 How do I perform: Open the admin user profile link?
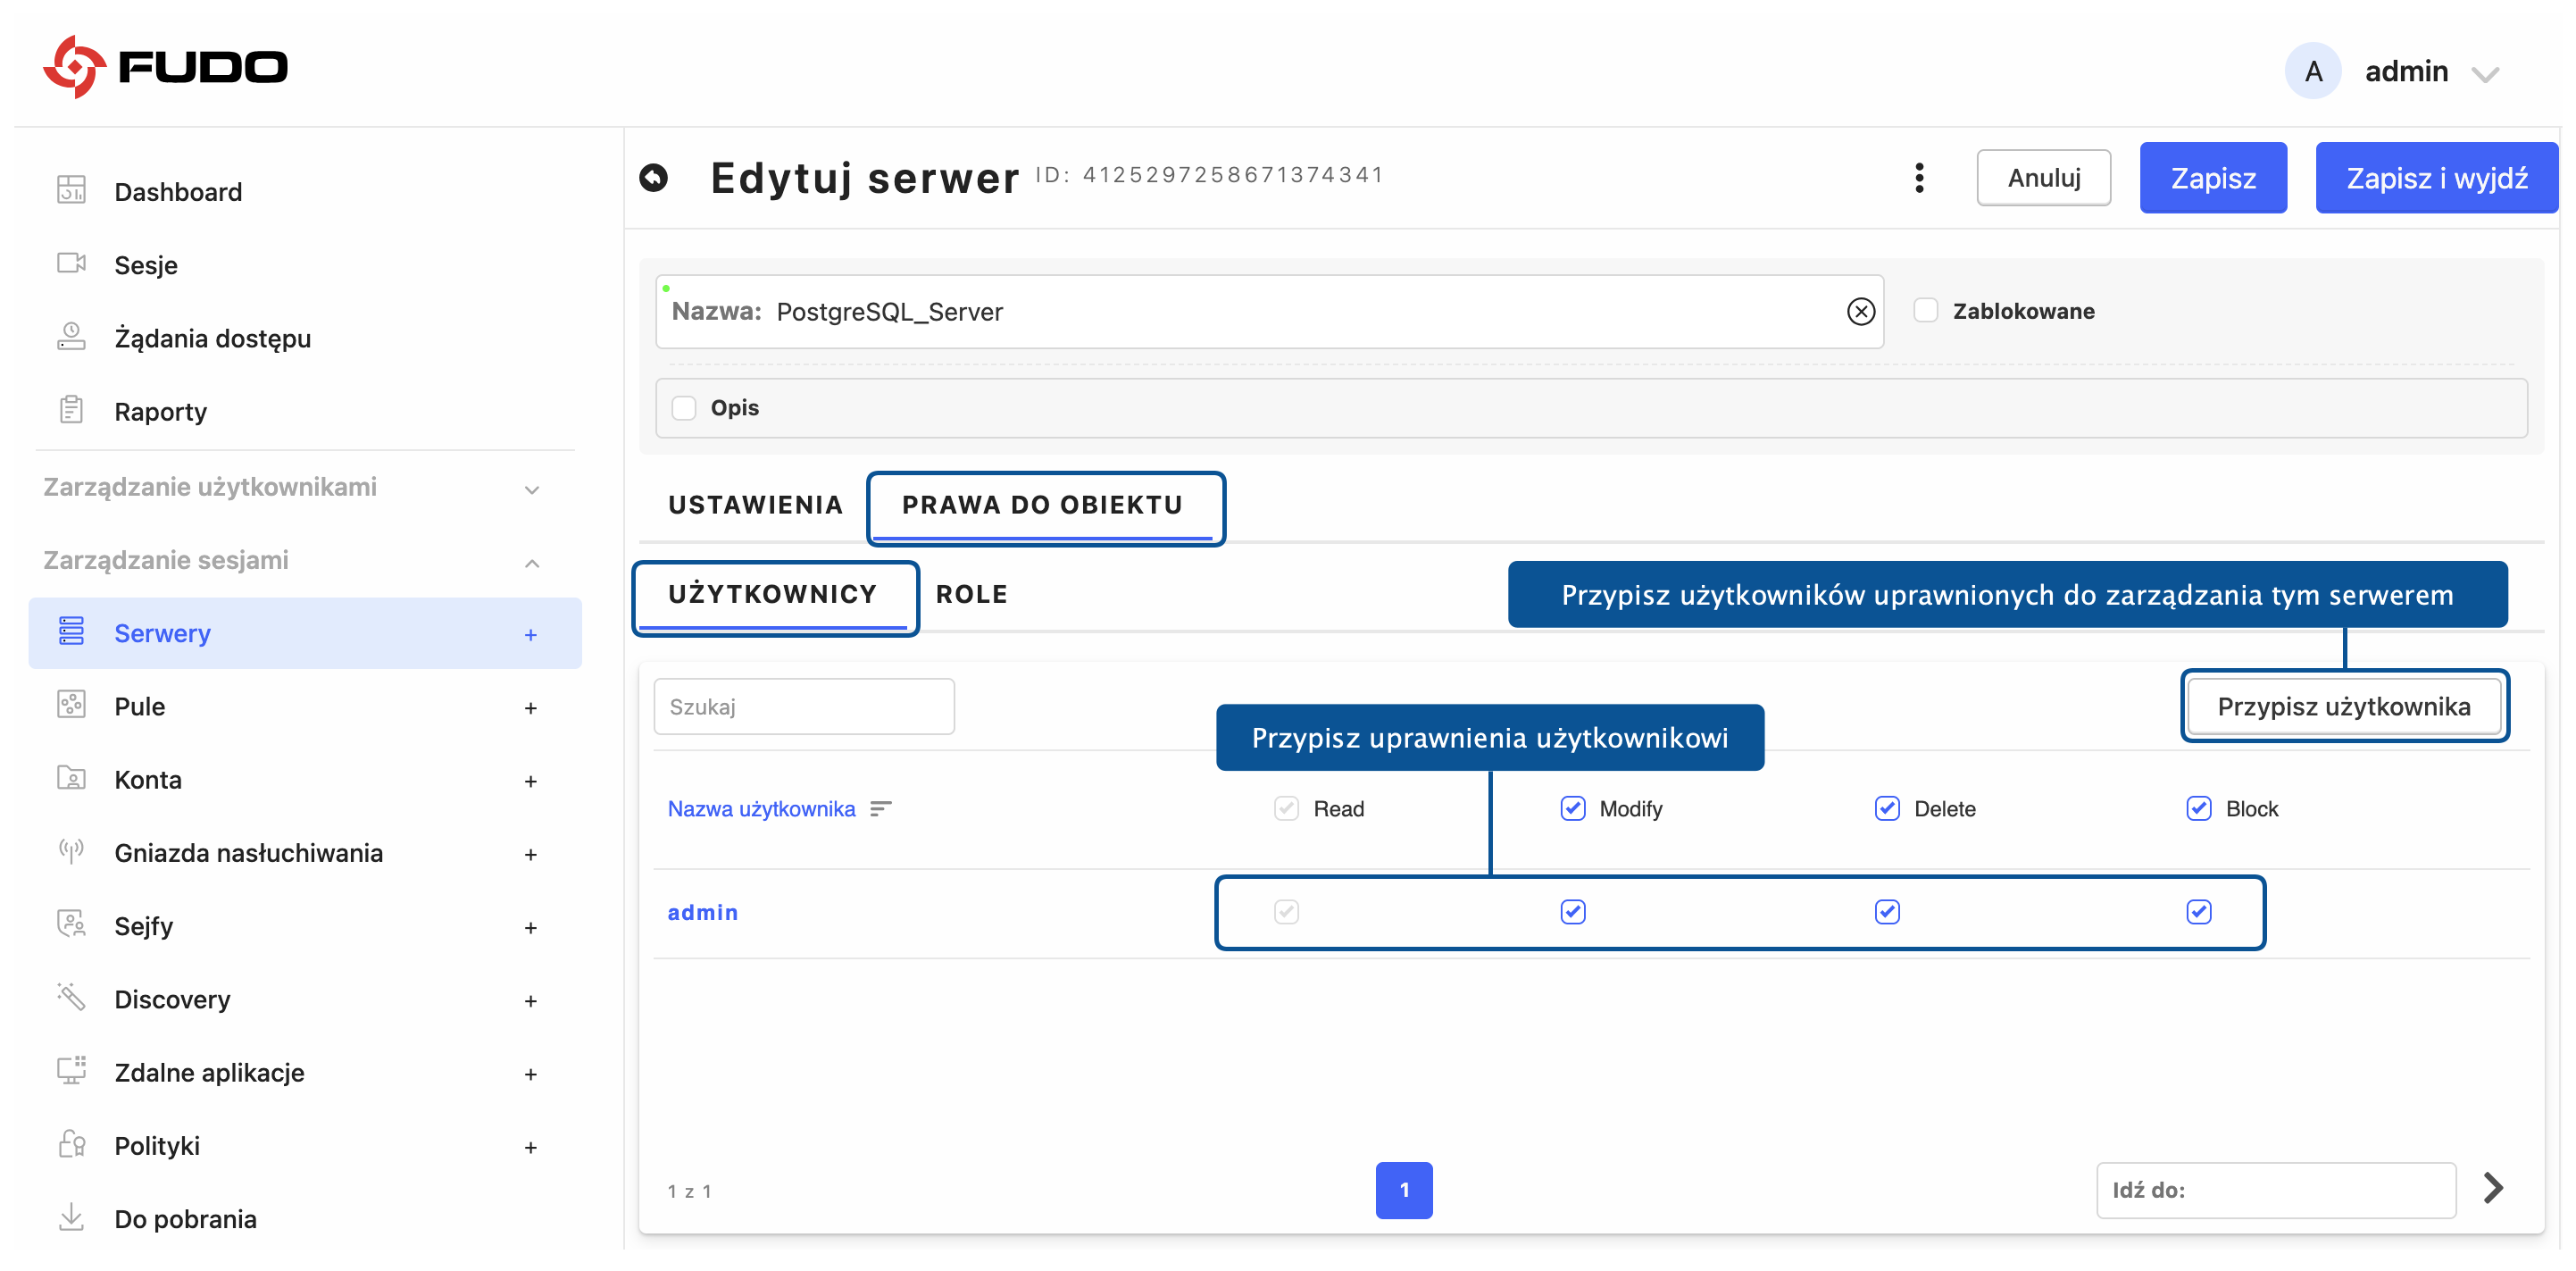[x=702, y=911]
